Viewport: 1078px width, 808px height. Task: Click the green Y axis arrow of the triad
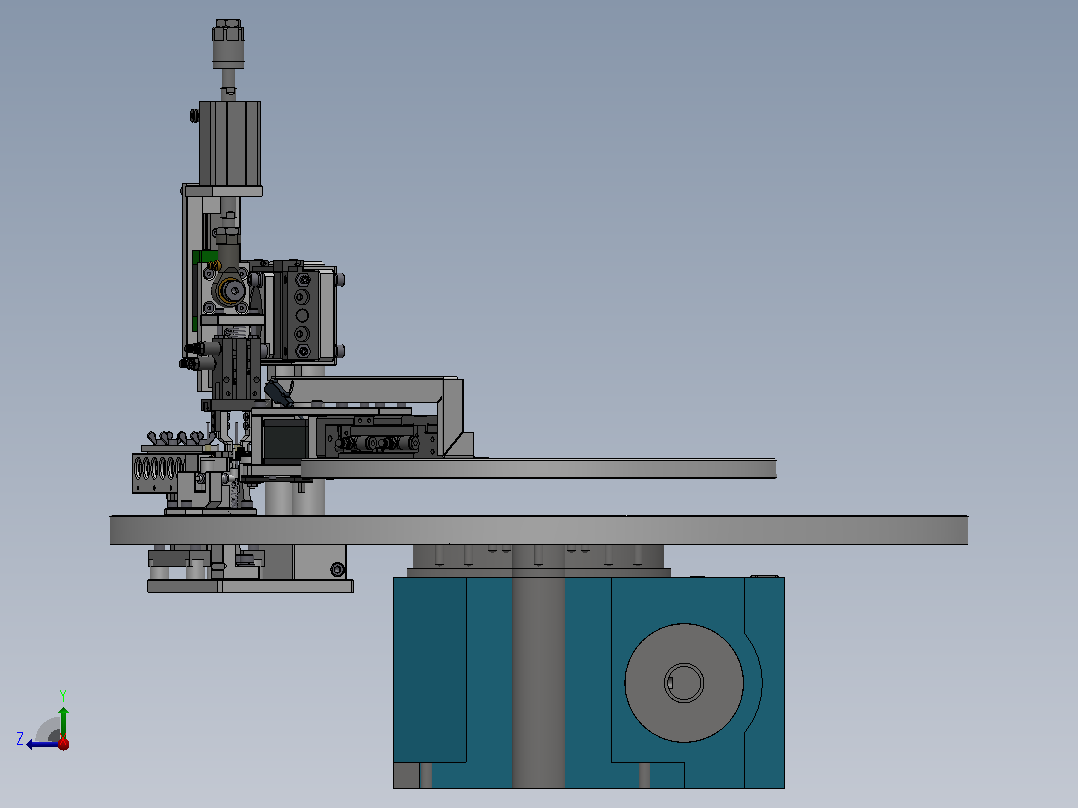tap(63, 721)
